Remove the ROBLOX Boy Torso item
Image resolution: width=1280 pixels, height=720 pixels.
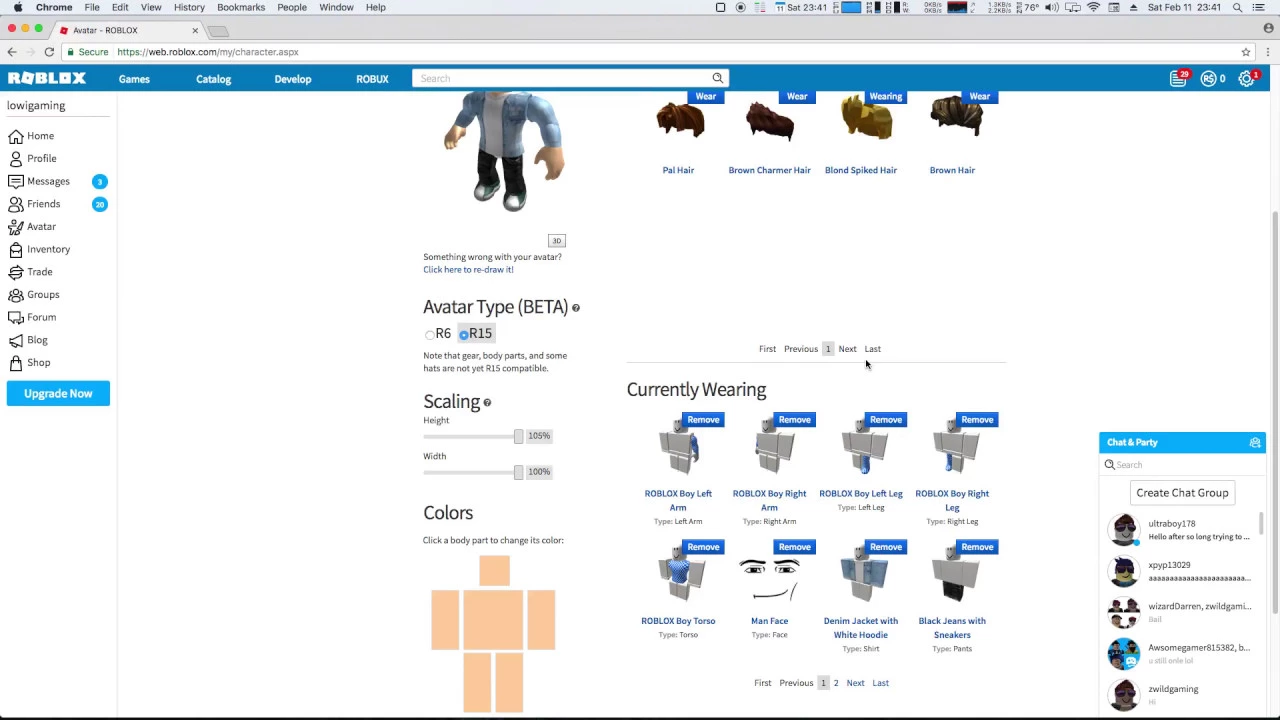(x=703, y=547)
